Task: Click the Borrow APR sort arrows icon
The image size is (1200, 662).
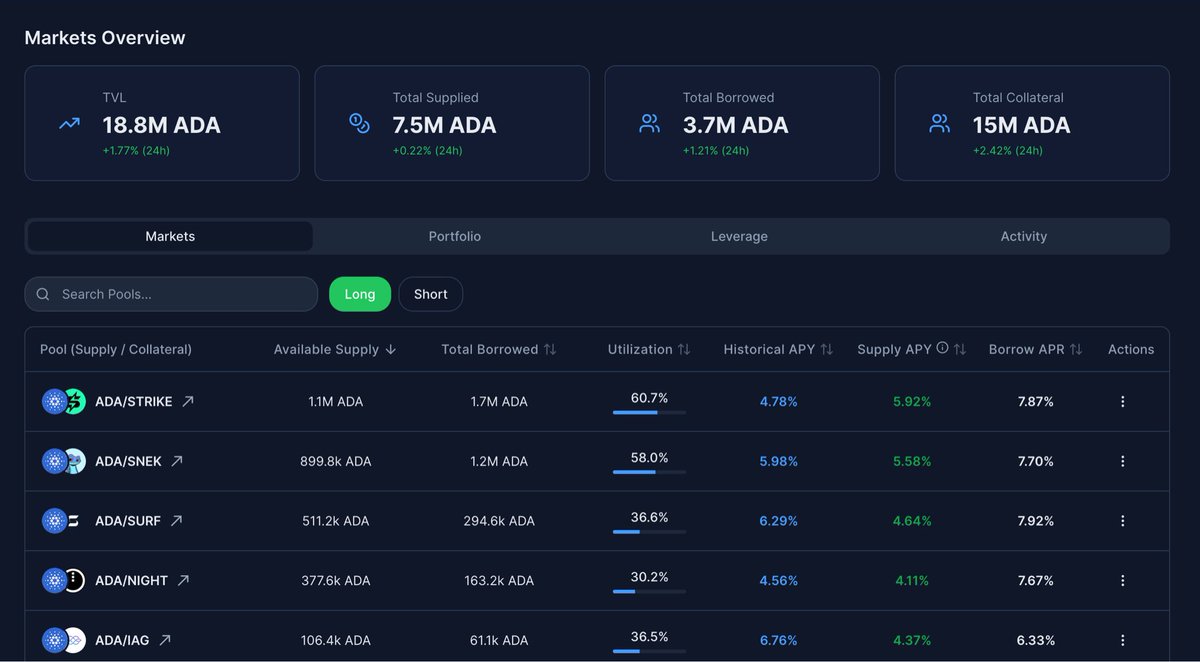Action: click(x=1076, y=349)
